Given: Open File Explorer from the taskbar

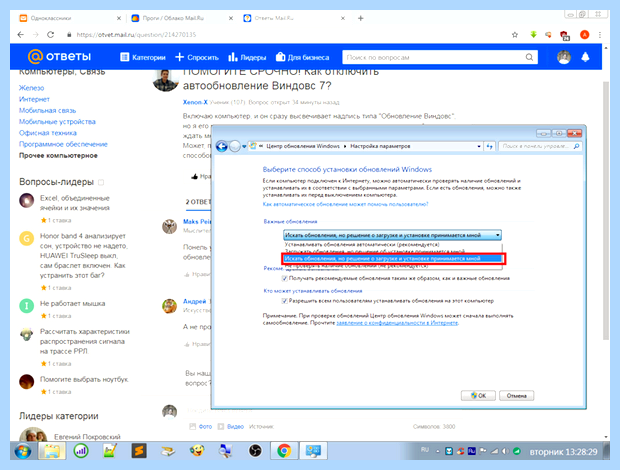Looking at the screenshot, I should click(x=51, y=451).
